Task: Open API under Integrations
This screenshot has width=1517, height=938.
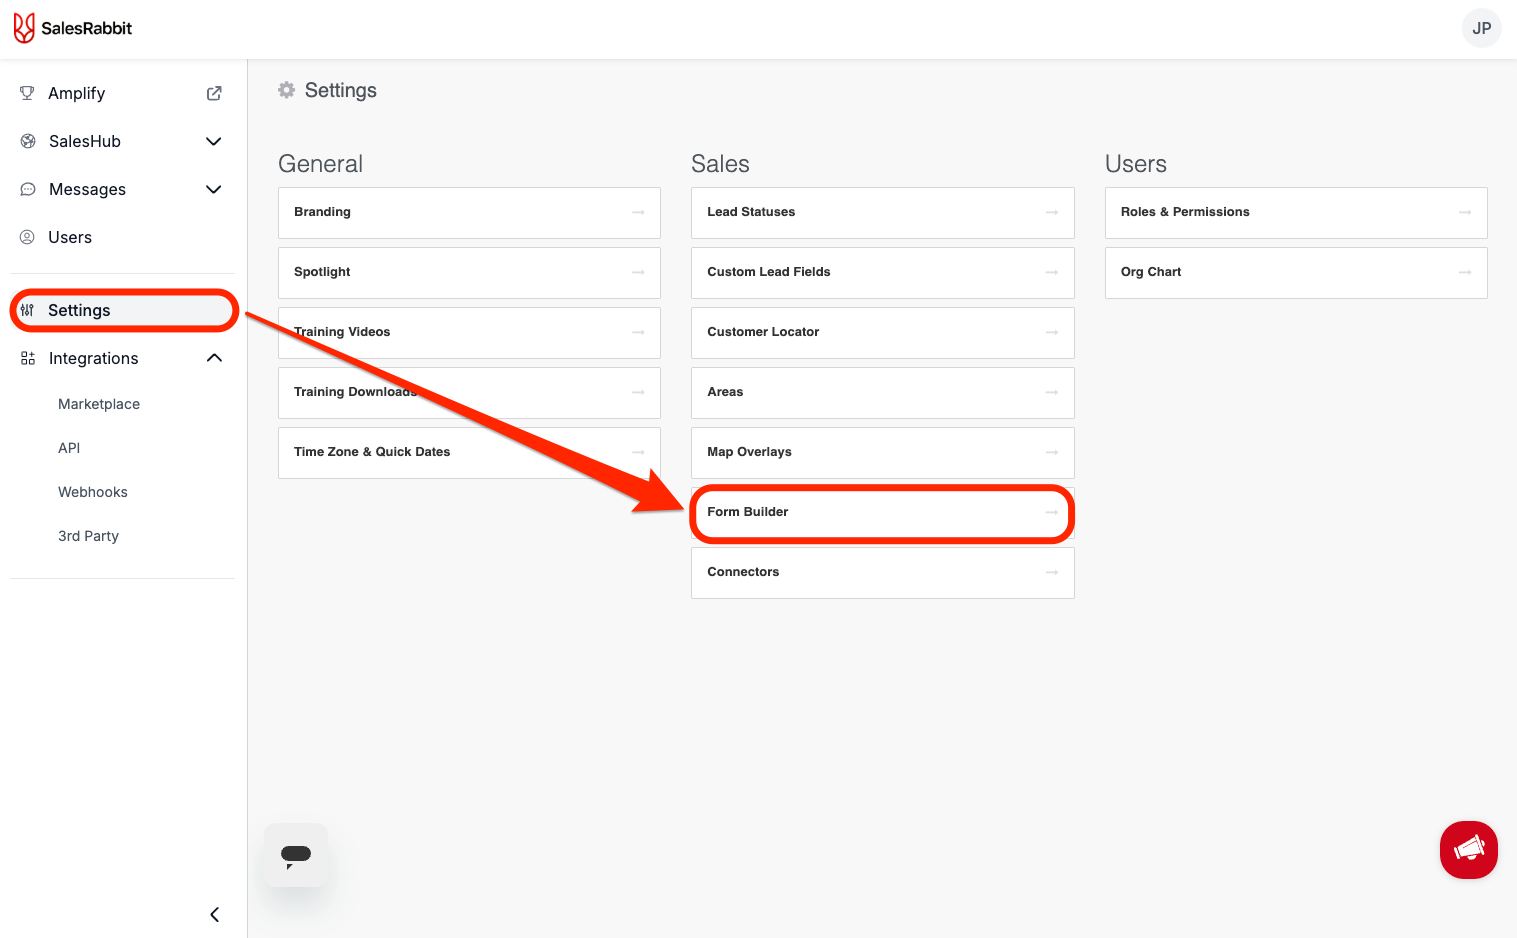Action: pyautogui.click(x=69, y=448)
